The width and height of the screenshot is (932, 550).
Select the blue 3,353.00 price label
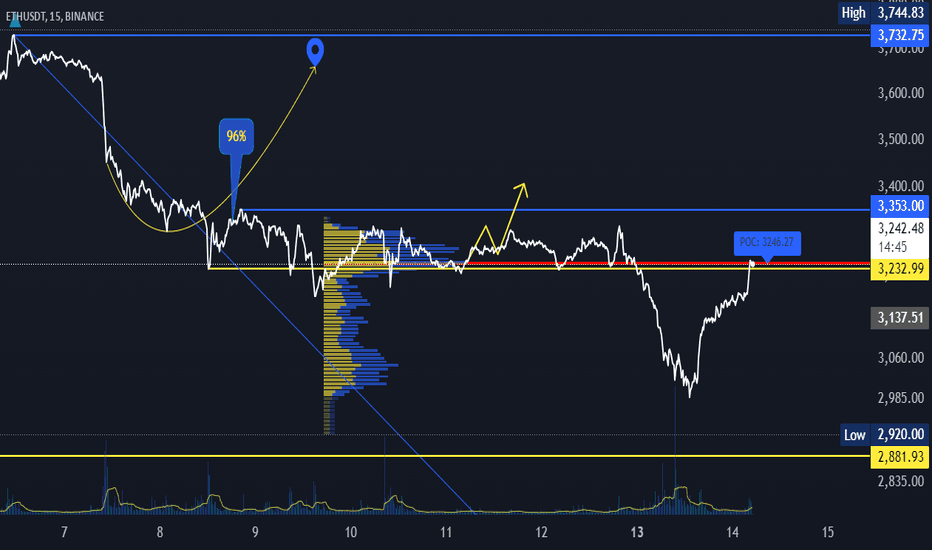(x=900, y=206)
